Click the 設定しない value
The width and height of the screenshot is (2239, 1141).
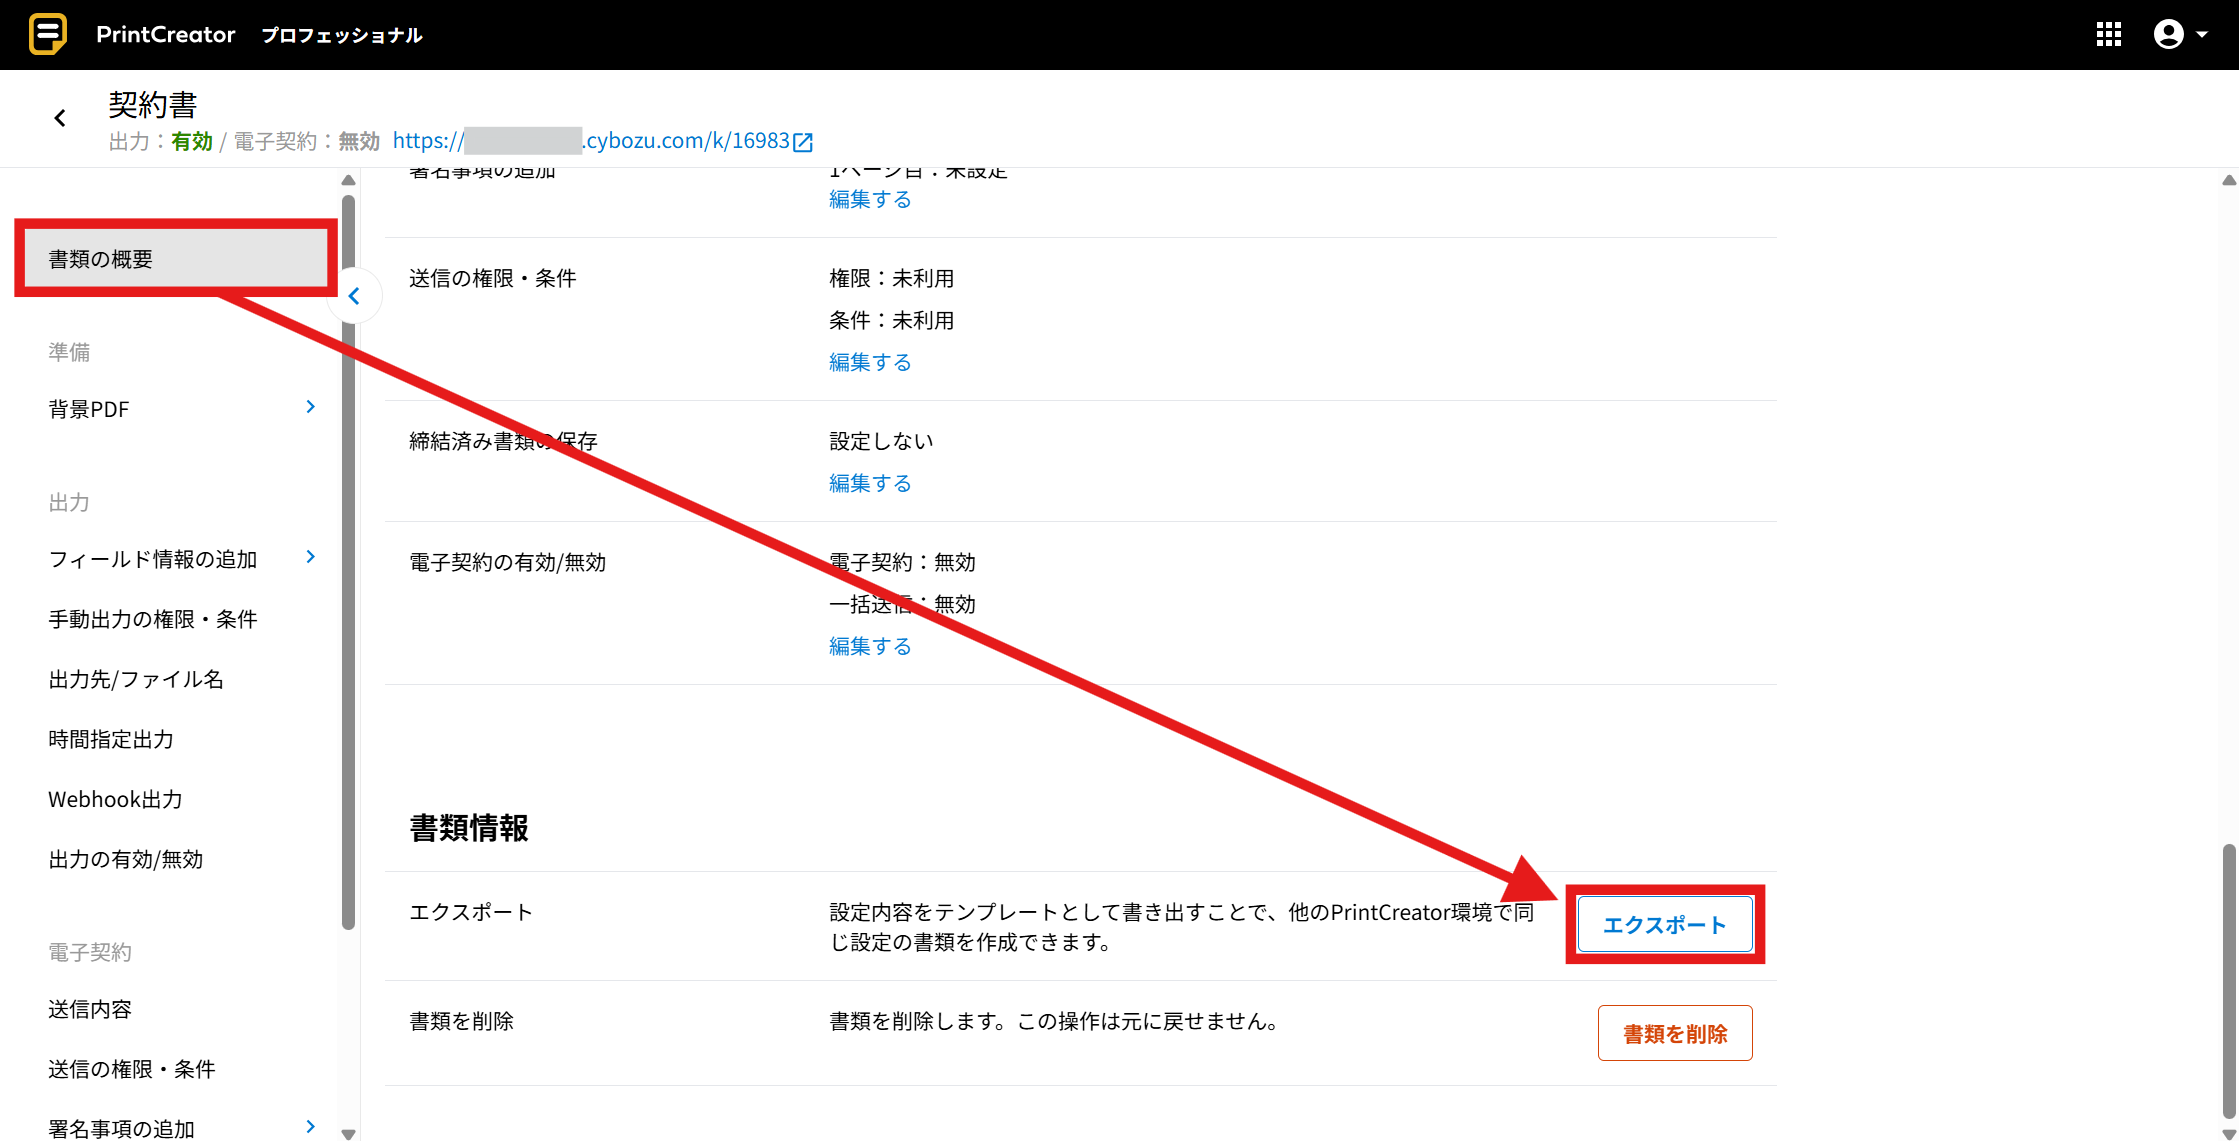pos(881,441)
